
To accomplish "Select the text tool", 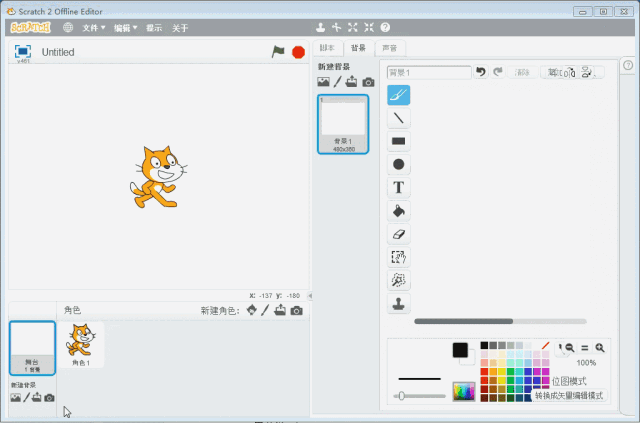I will (398, 187).
